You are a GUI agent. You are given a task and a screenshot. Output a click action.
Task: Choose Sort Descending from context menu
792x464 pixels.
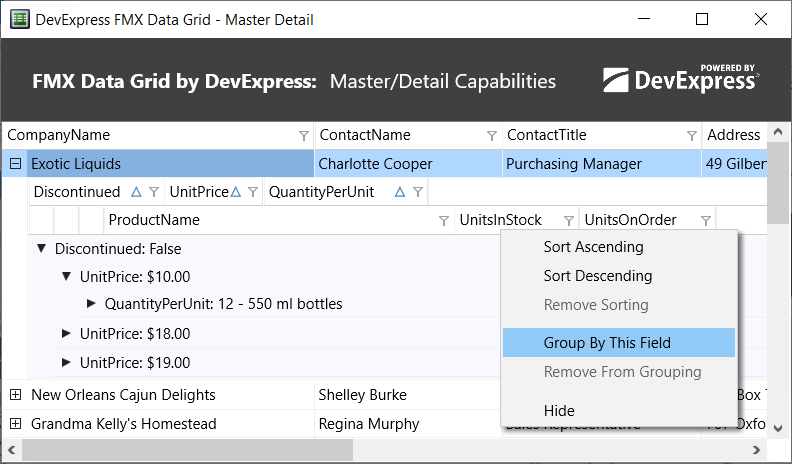point(619,276)
